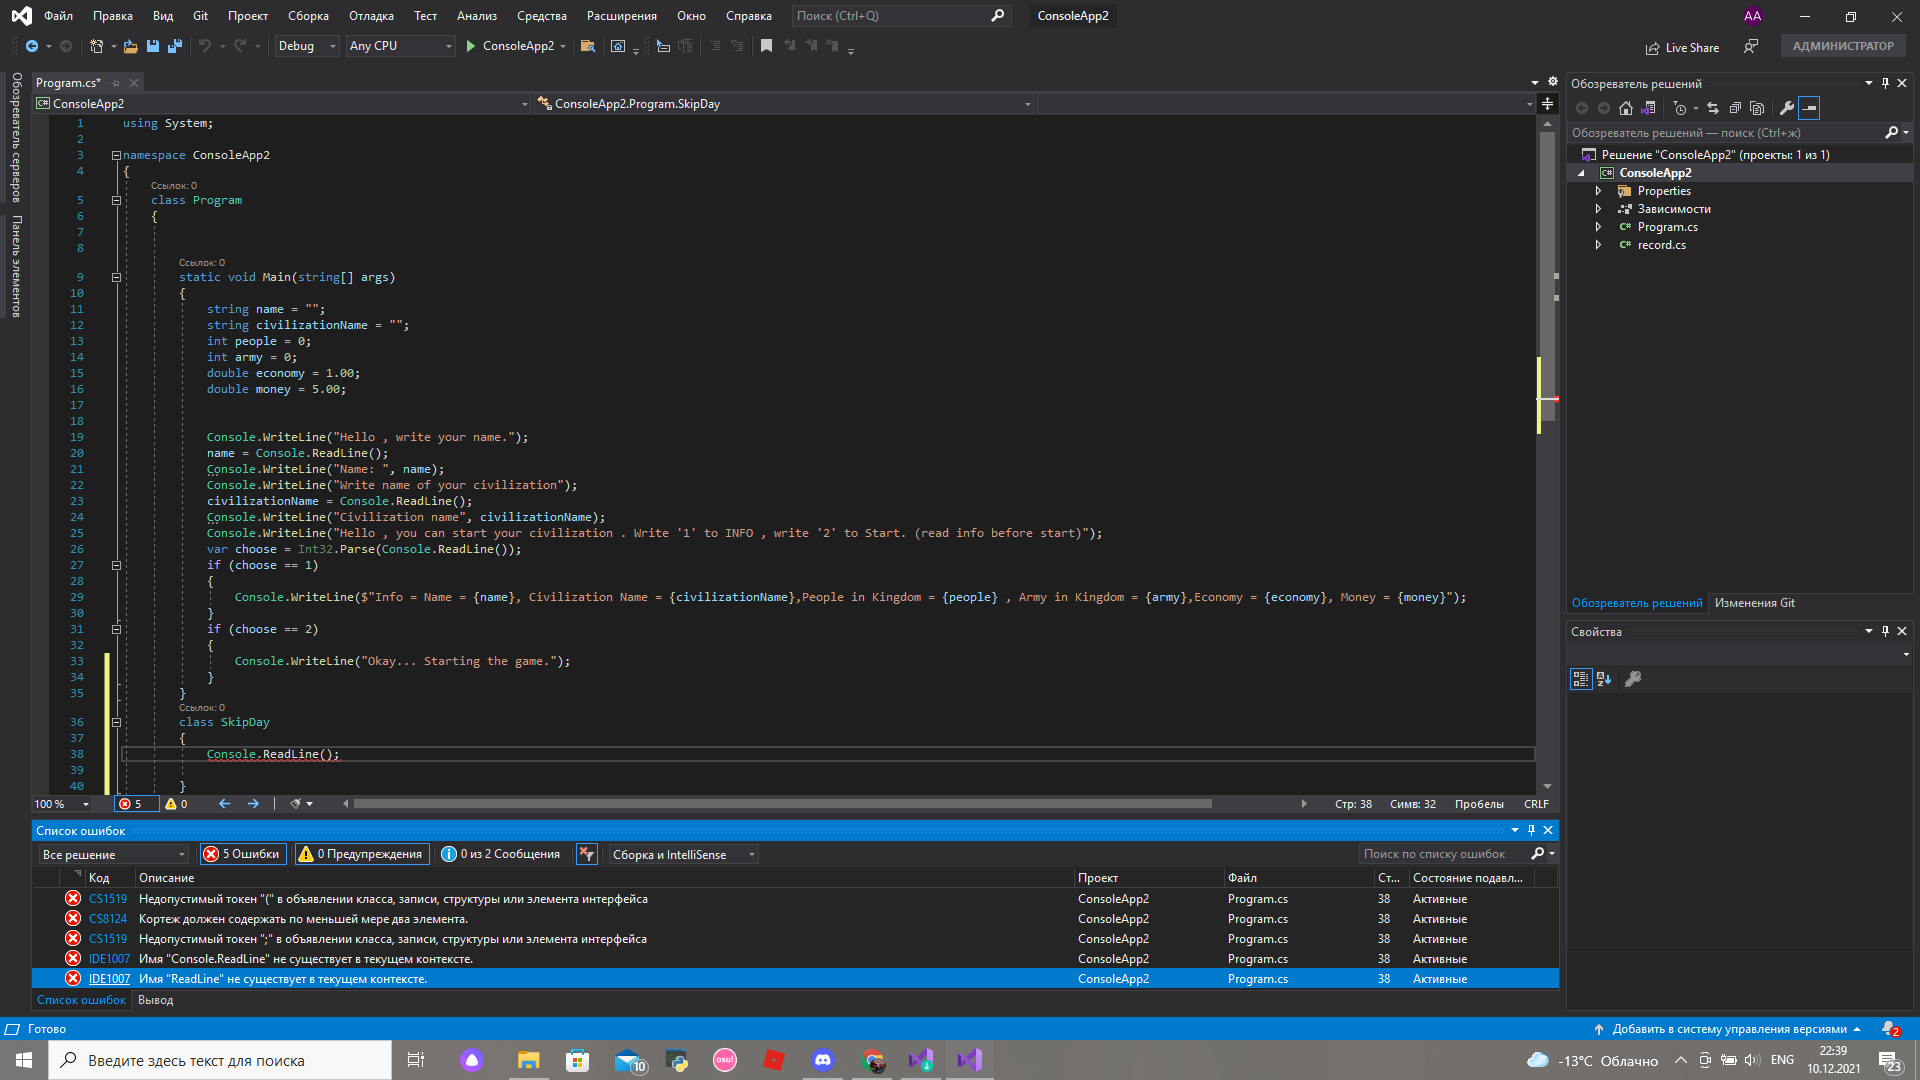Image resolution: width=1920 pixels, height=1080 pixels.
Task: Toggle pin on the Program.cs tab
Action: click(x=116, y=83)
